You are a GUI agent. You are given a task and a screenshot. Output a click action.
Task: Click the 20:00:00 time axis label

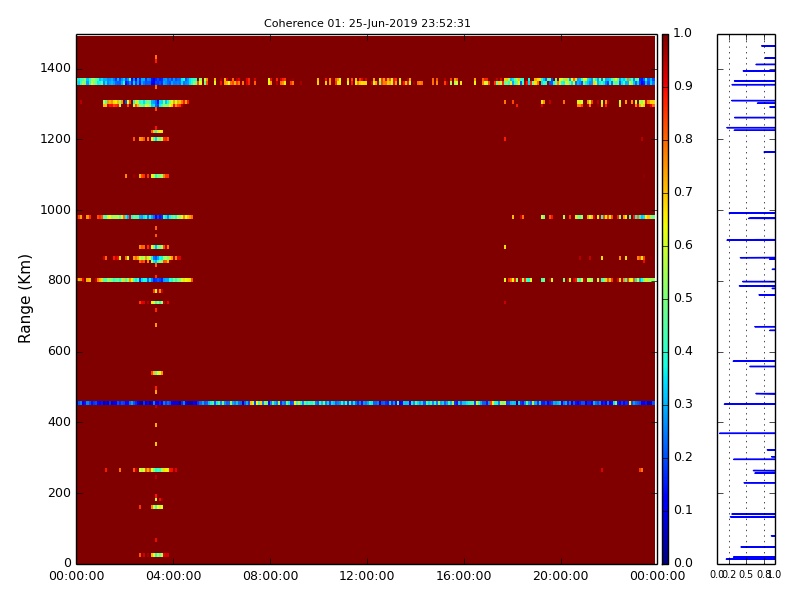point(561,576)
